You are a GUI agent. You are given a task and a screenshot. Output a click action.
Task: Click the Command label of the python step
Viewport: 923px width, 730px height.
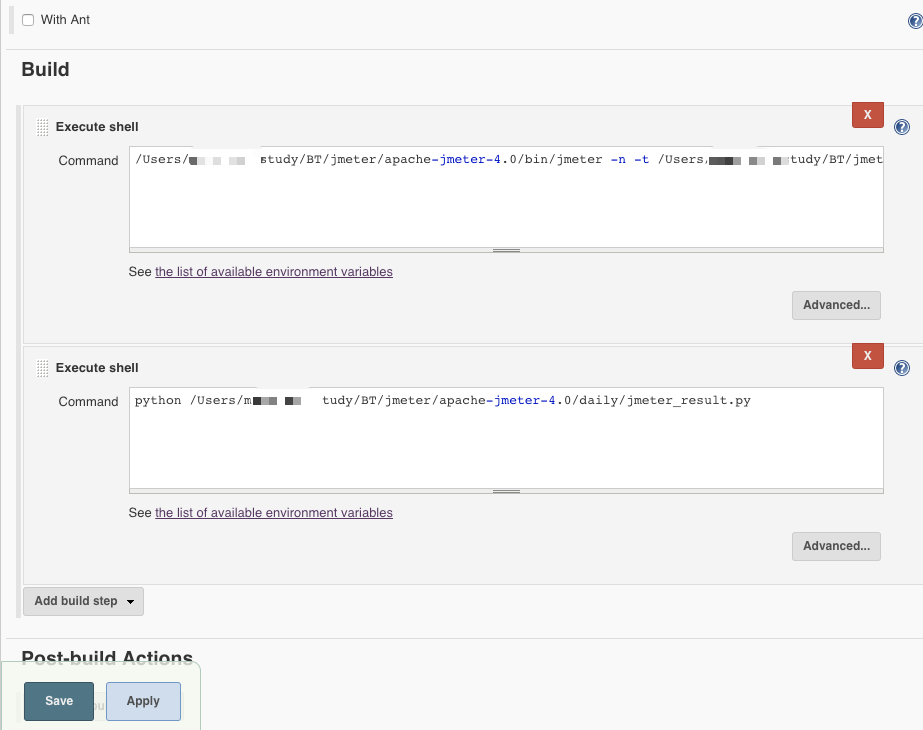pos(88,401)
